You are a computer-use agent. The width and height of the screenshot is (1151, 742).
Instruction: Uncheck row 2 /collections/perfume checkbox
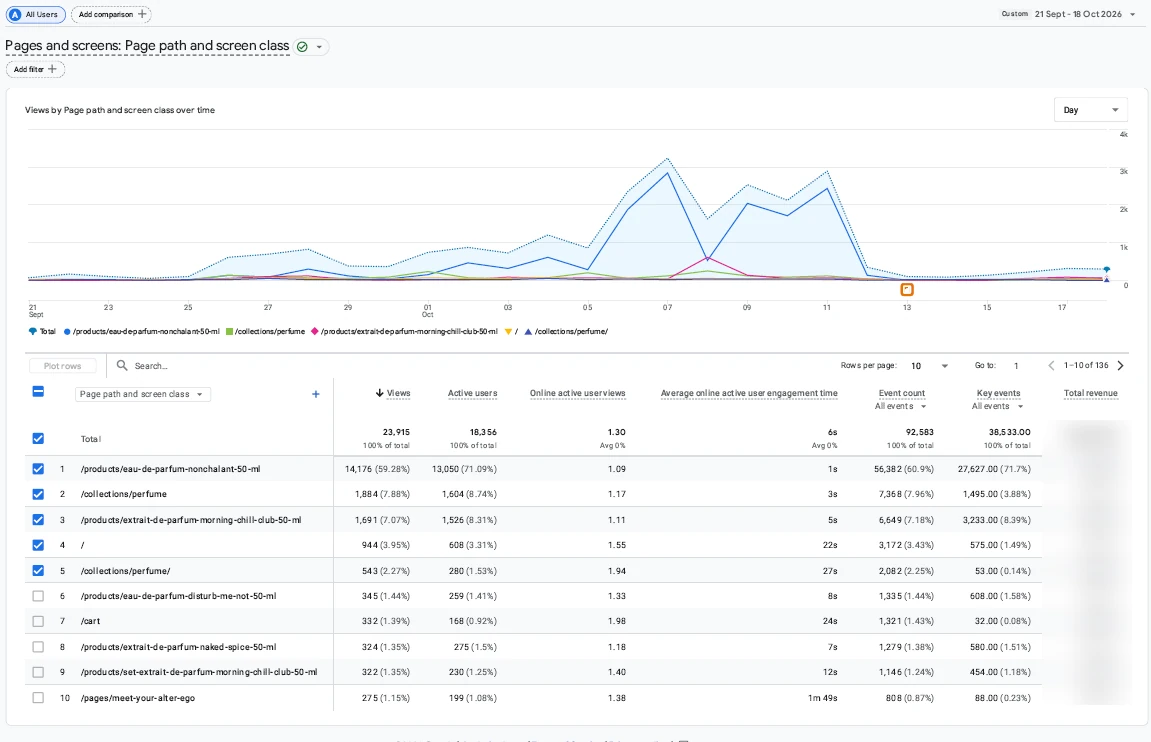tap(38, 494)
